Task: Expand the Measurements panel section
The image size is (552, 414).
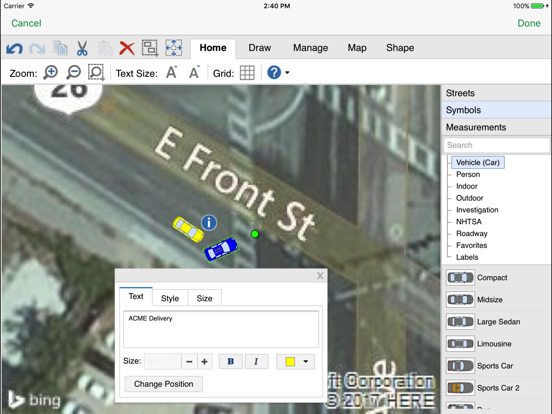Action: click(x=496, y=127)
